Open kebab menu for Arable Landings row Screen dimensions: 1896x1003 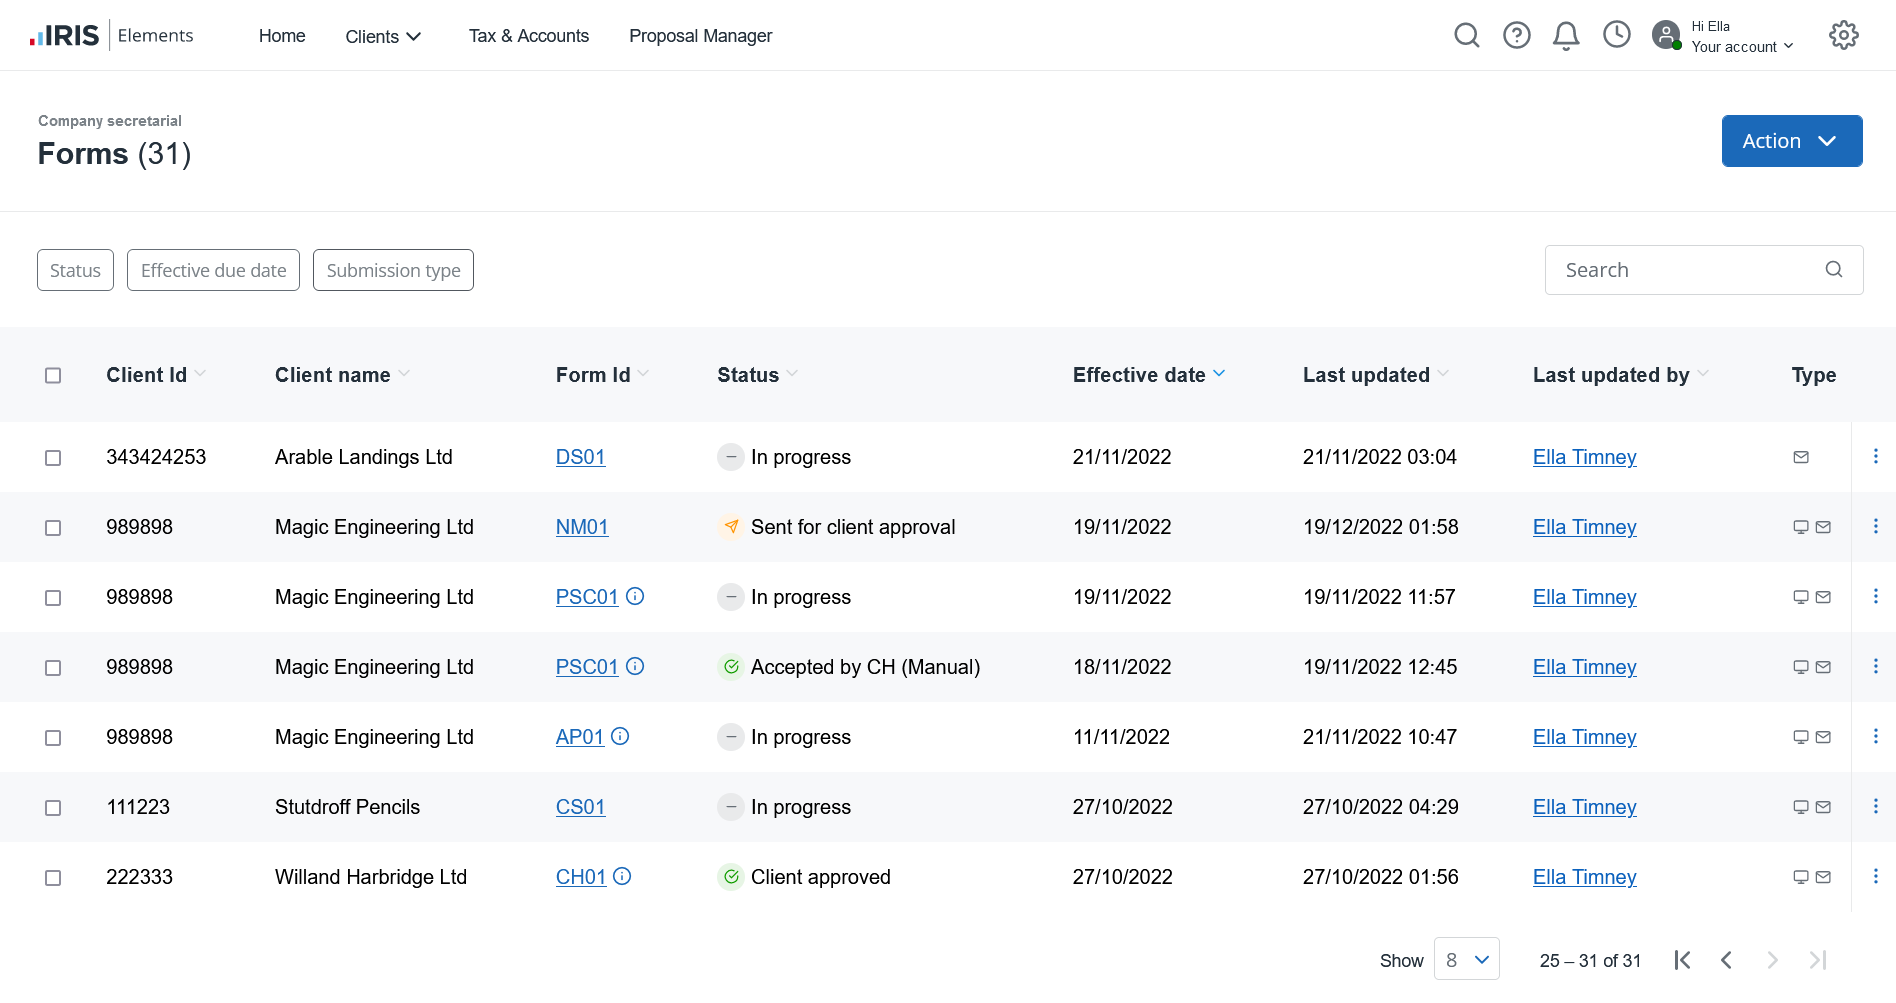tap(1875, 457)
